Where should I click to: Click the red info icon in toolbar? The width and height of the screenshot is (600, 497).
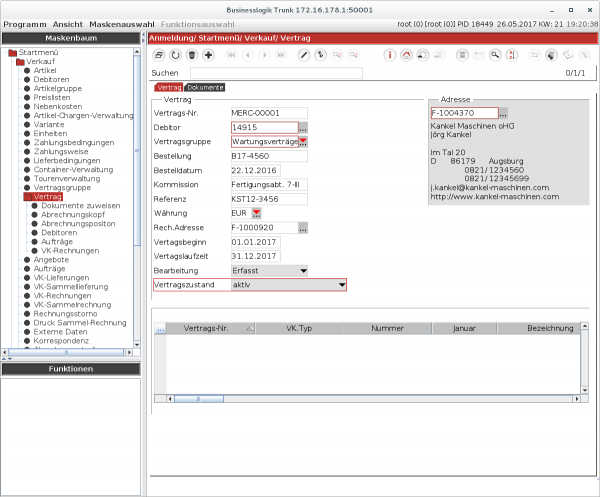coord(391,54)
